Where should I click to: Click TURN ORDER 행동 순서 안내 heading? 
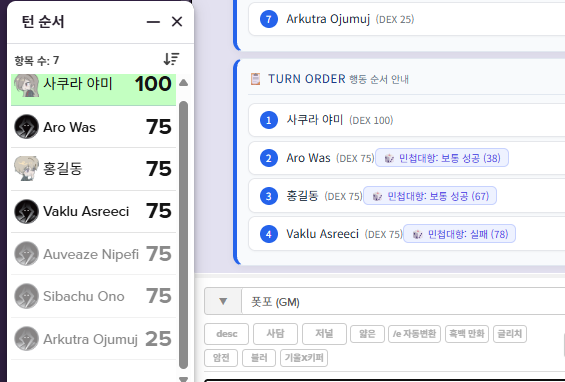click(x=338, y=79)
